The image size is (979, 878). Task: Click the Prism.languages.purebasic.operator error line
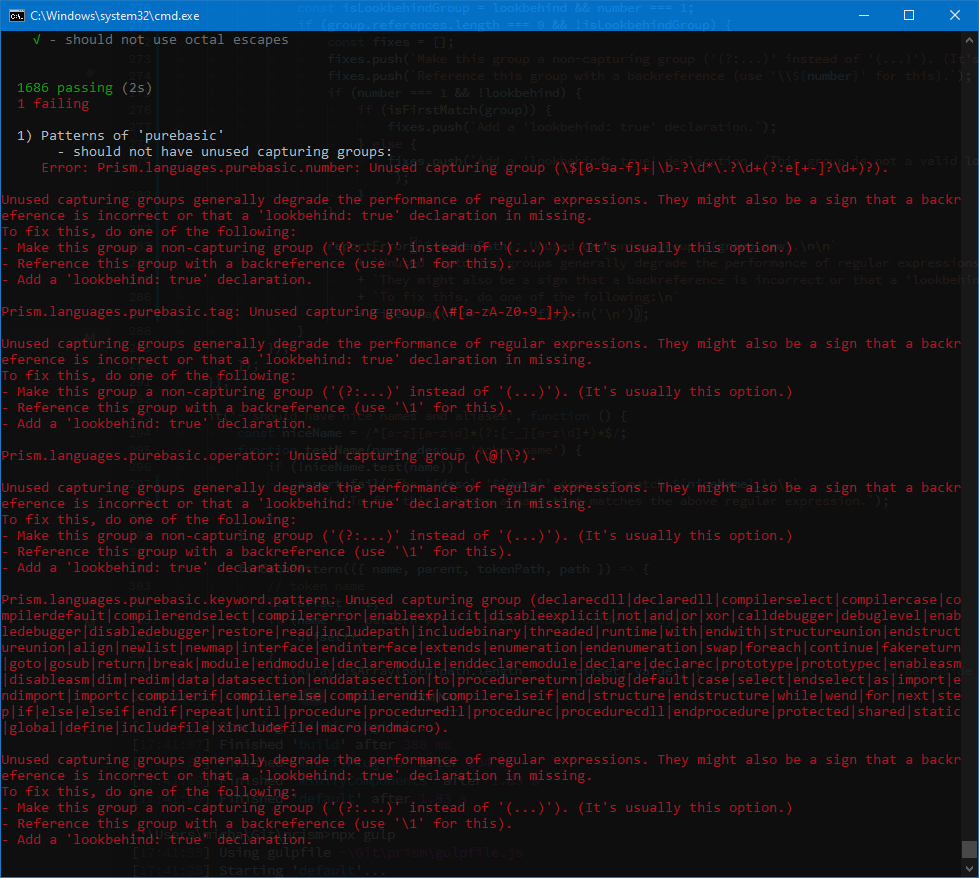[268, 456]
